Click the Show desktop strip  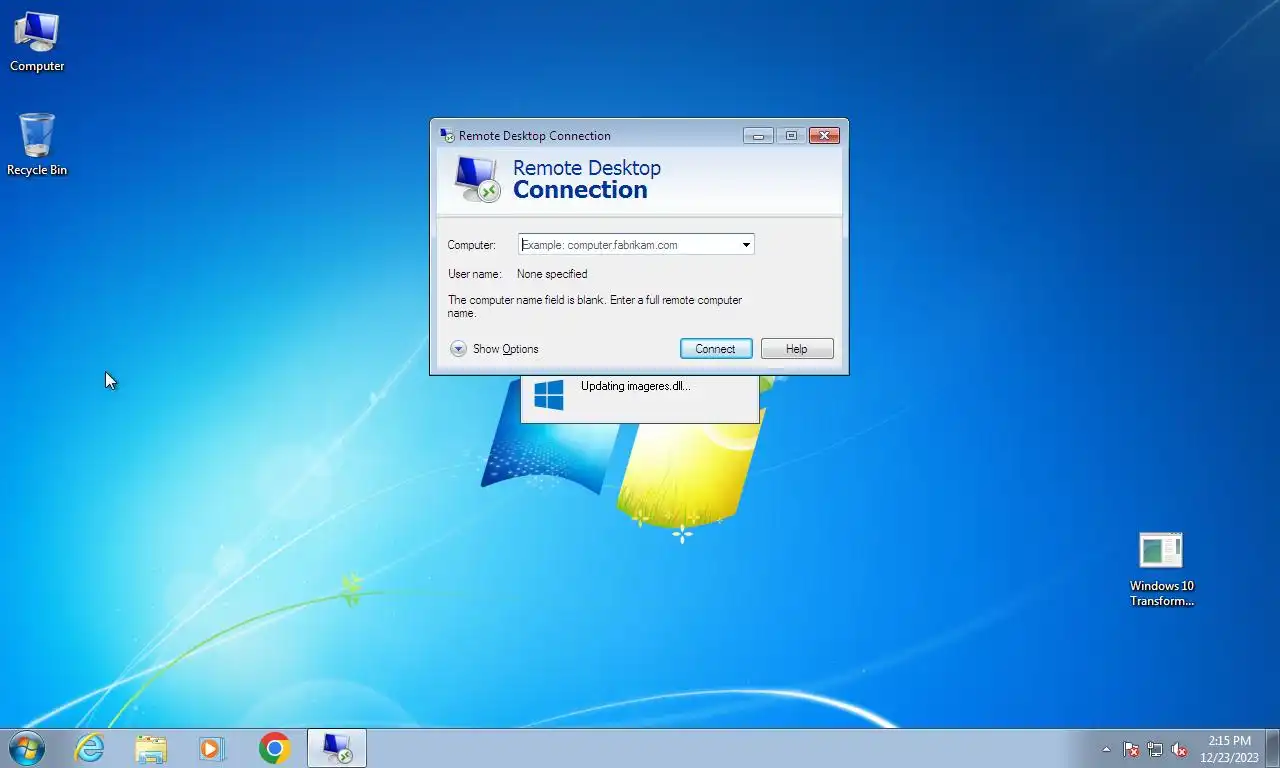coord(1272,748)
